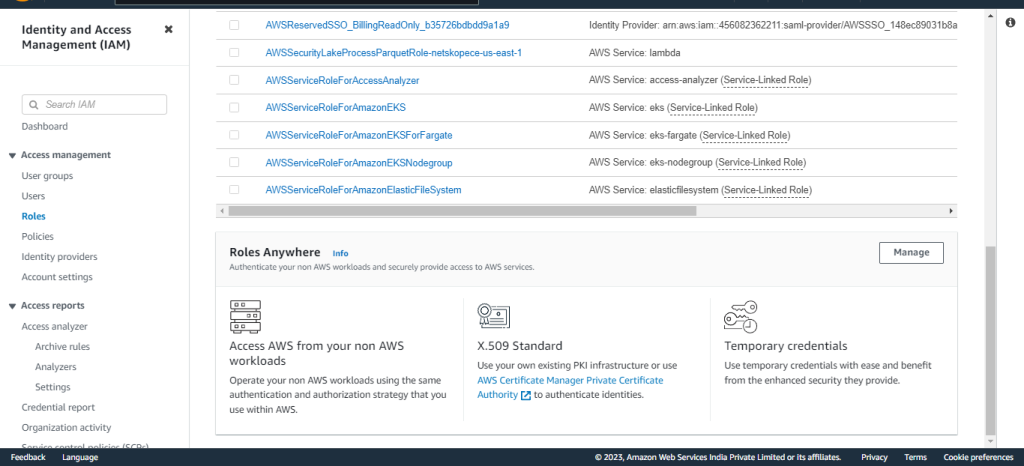Click the page scrollbar down arrow
The height and width of the screenshot is (466, 1024).
(x=991, y=441)
